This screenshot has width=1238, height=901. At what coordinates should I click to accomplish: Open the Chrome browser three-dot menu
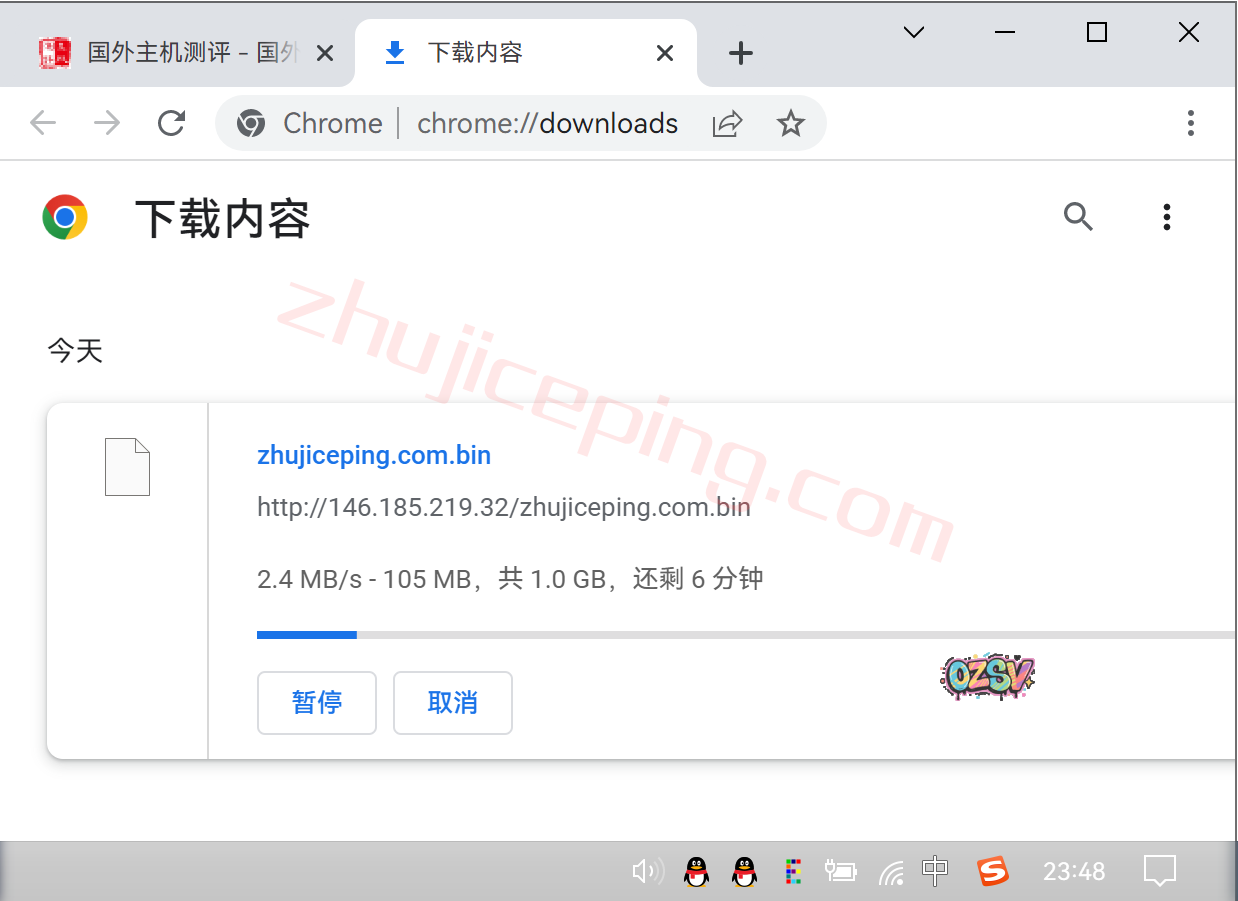click(1190, 123)
